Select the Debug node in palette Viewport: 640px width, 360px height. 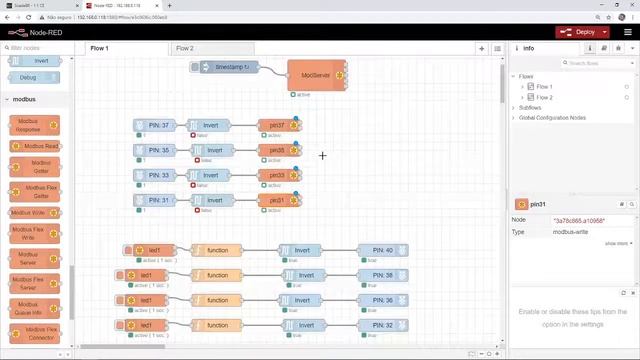[35, 78]
